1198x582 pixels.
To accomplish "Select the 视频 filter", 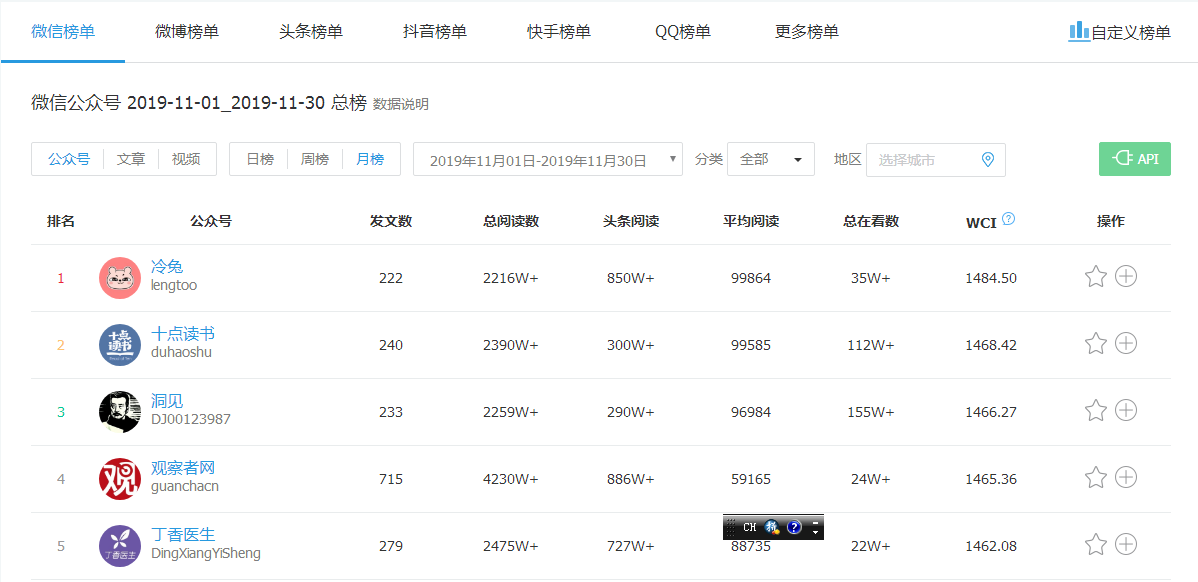I will pyautogui.click(x=186, y=160).
